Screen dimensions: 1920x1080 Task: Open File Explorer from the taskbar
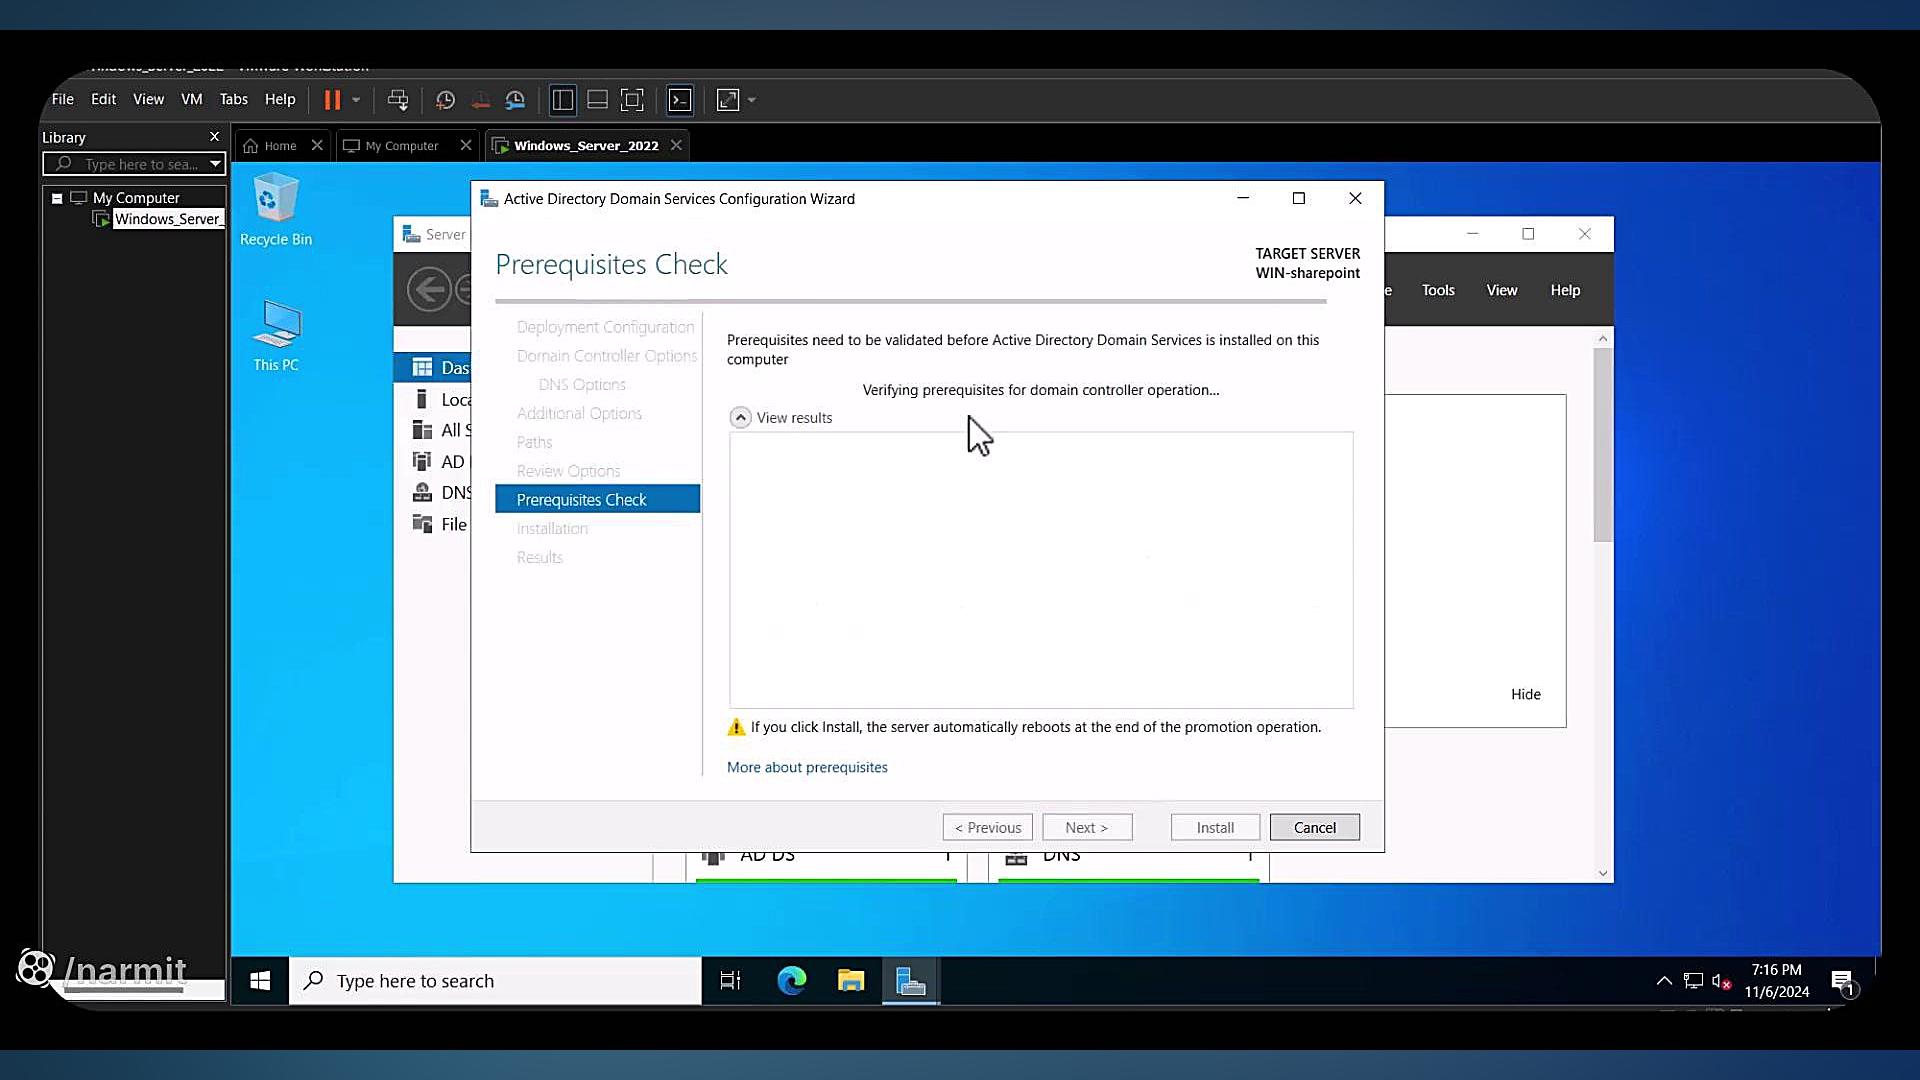click(851, 981)
